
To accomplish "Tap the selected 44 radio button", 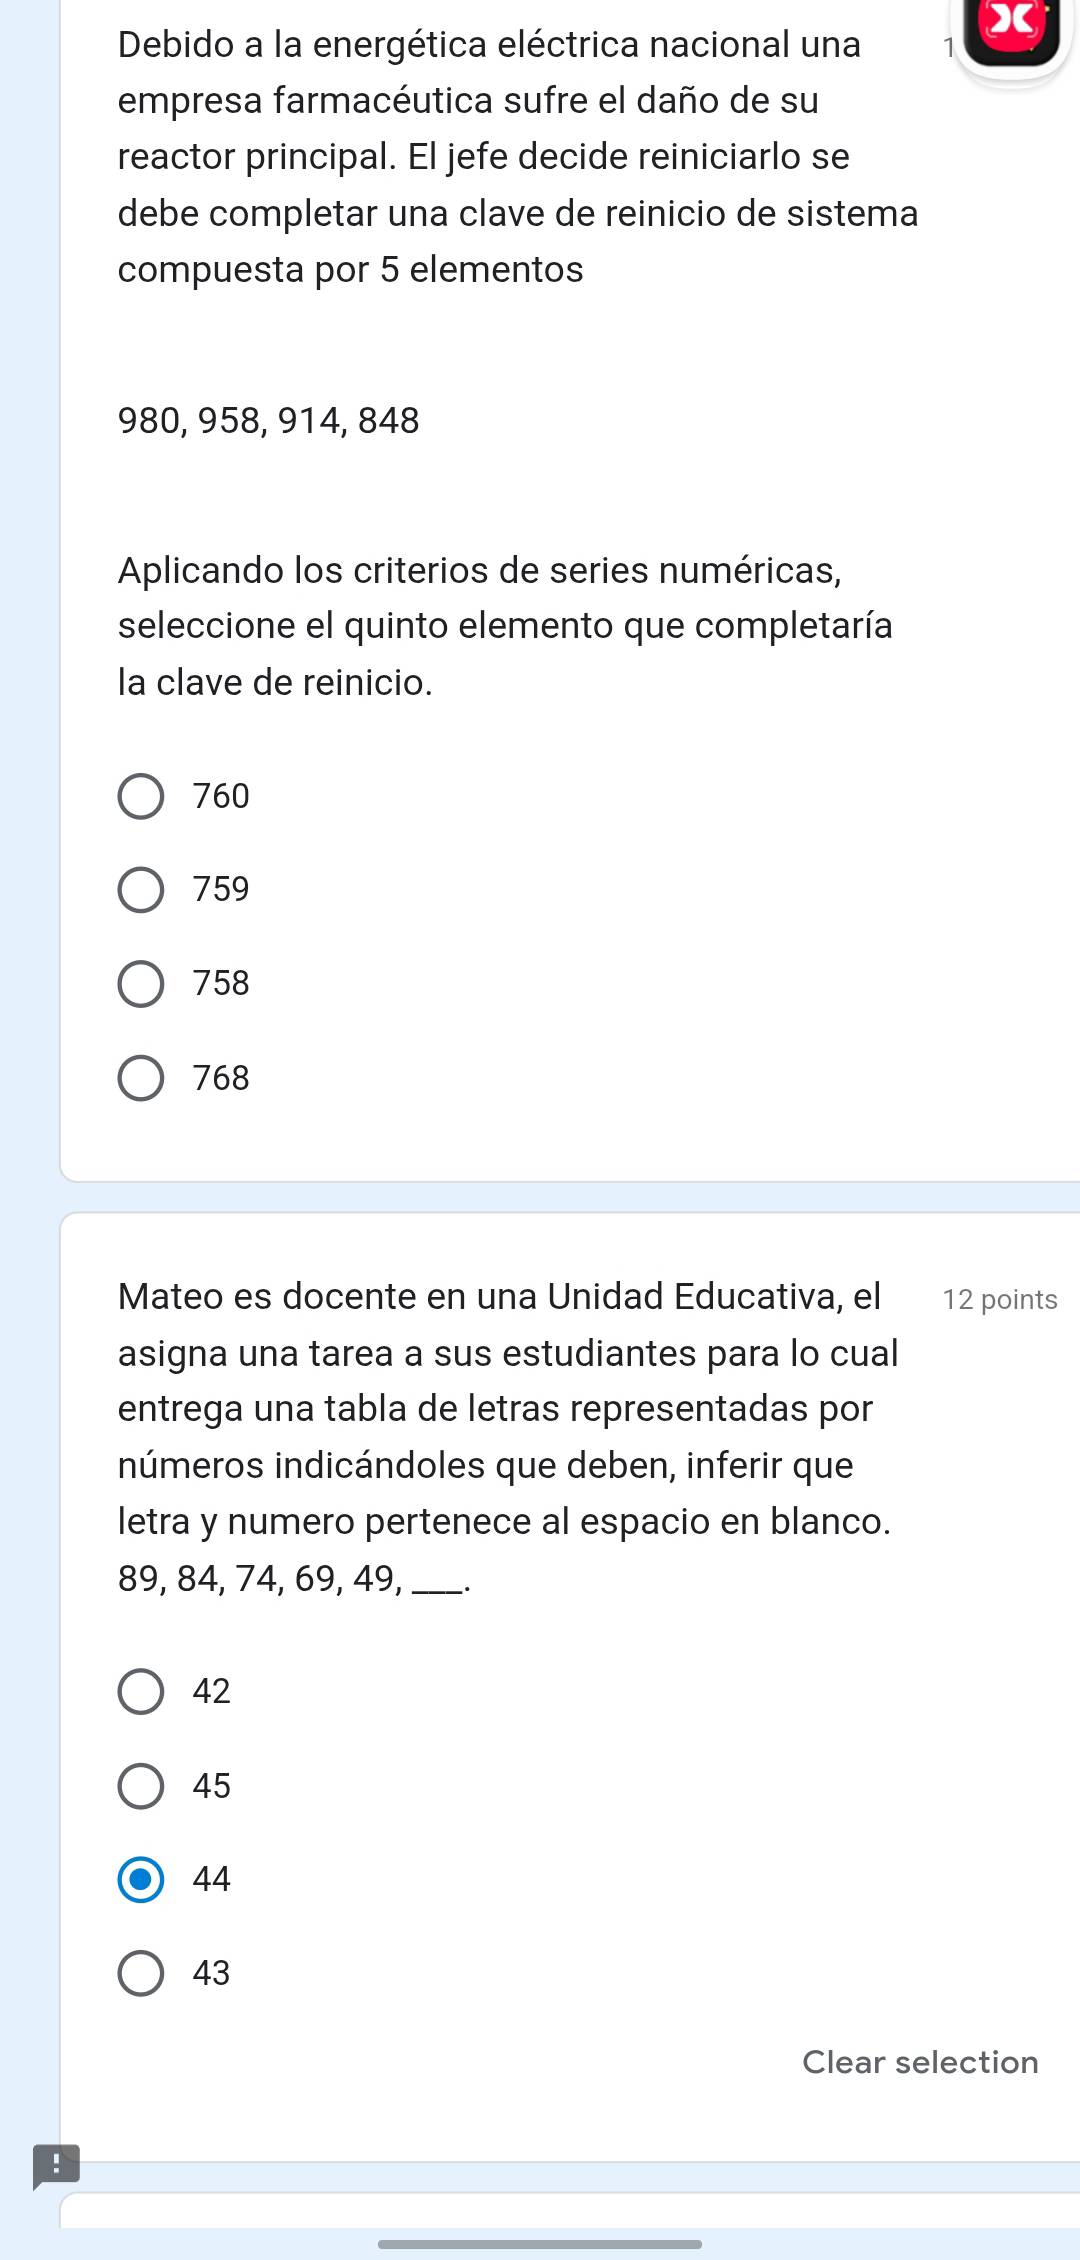I will pos(141,1880).
